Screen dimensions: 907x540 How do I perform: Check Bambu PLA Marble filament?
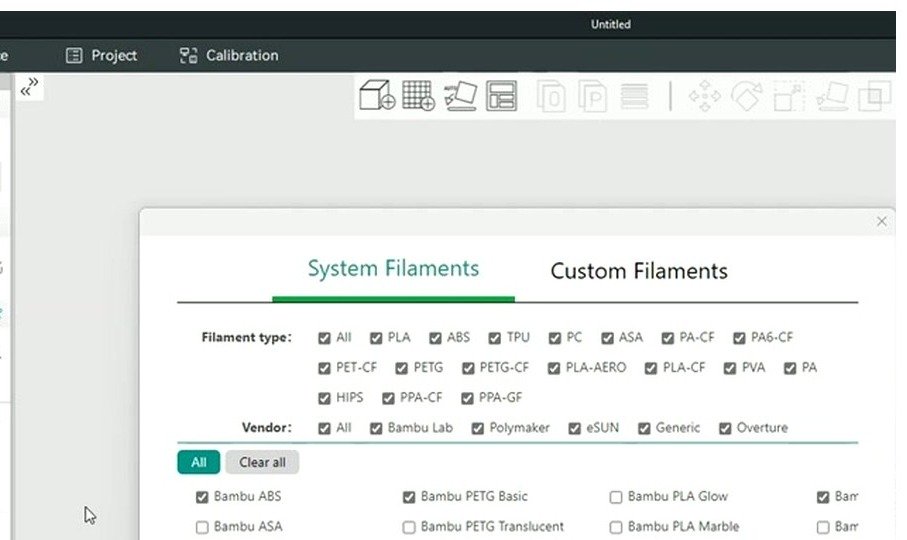[615, 527]
